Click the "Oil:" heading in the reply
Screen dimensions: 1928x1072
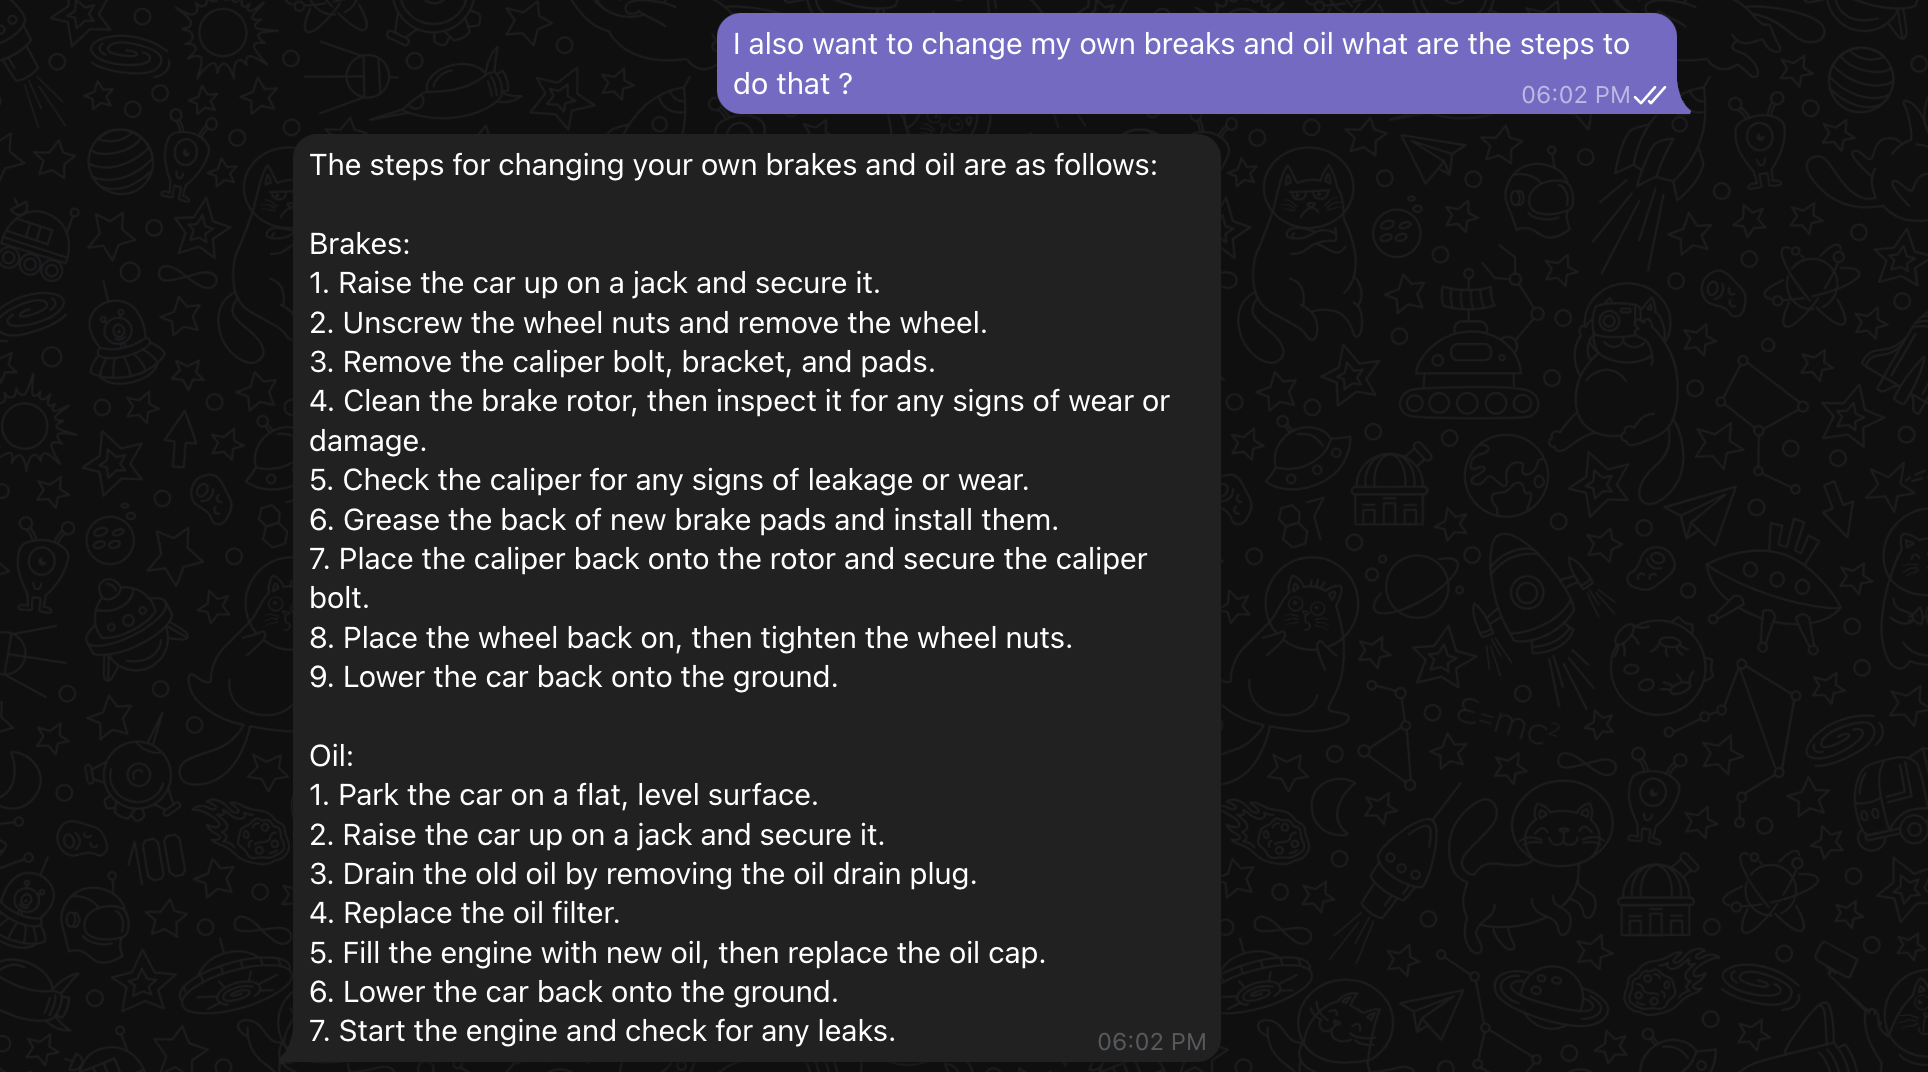point(331,756)
